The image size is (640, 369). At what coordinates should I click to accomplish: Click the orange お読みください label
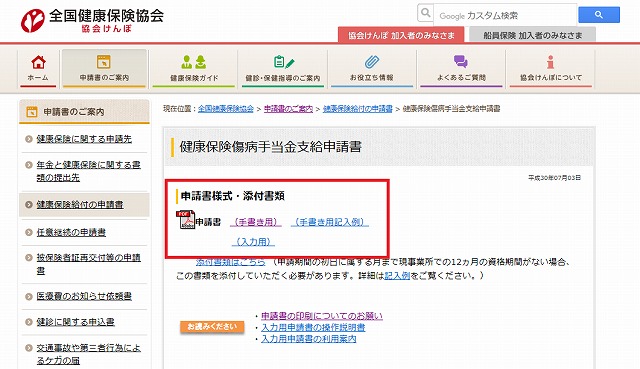coord(212,327)
